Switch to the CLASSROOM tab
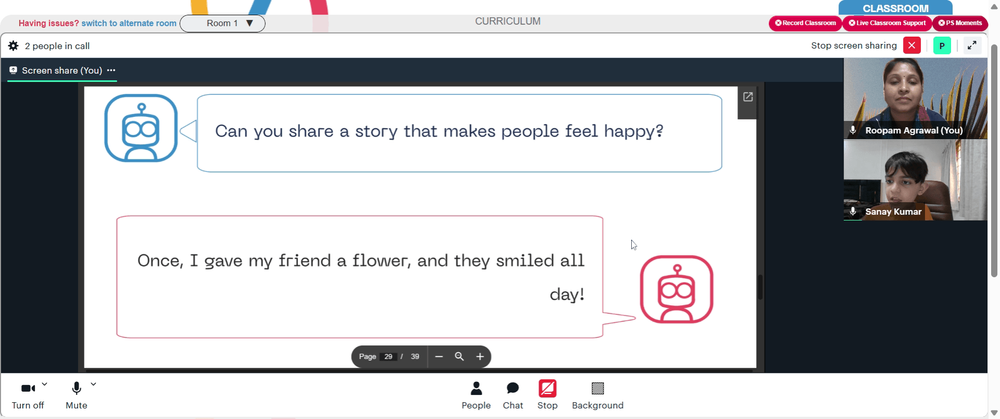 click(895, 8)
